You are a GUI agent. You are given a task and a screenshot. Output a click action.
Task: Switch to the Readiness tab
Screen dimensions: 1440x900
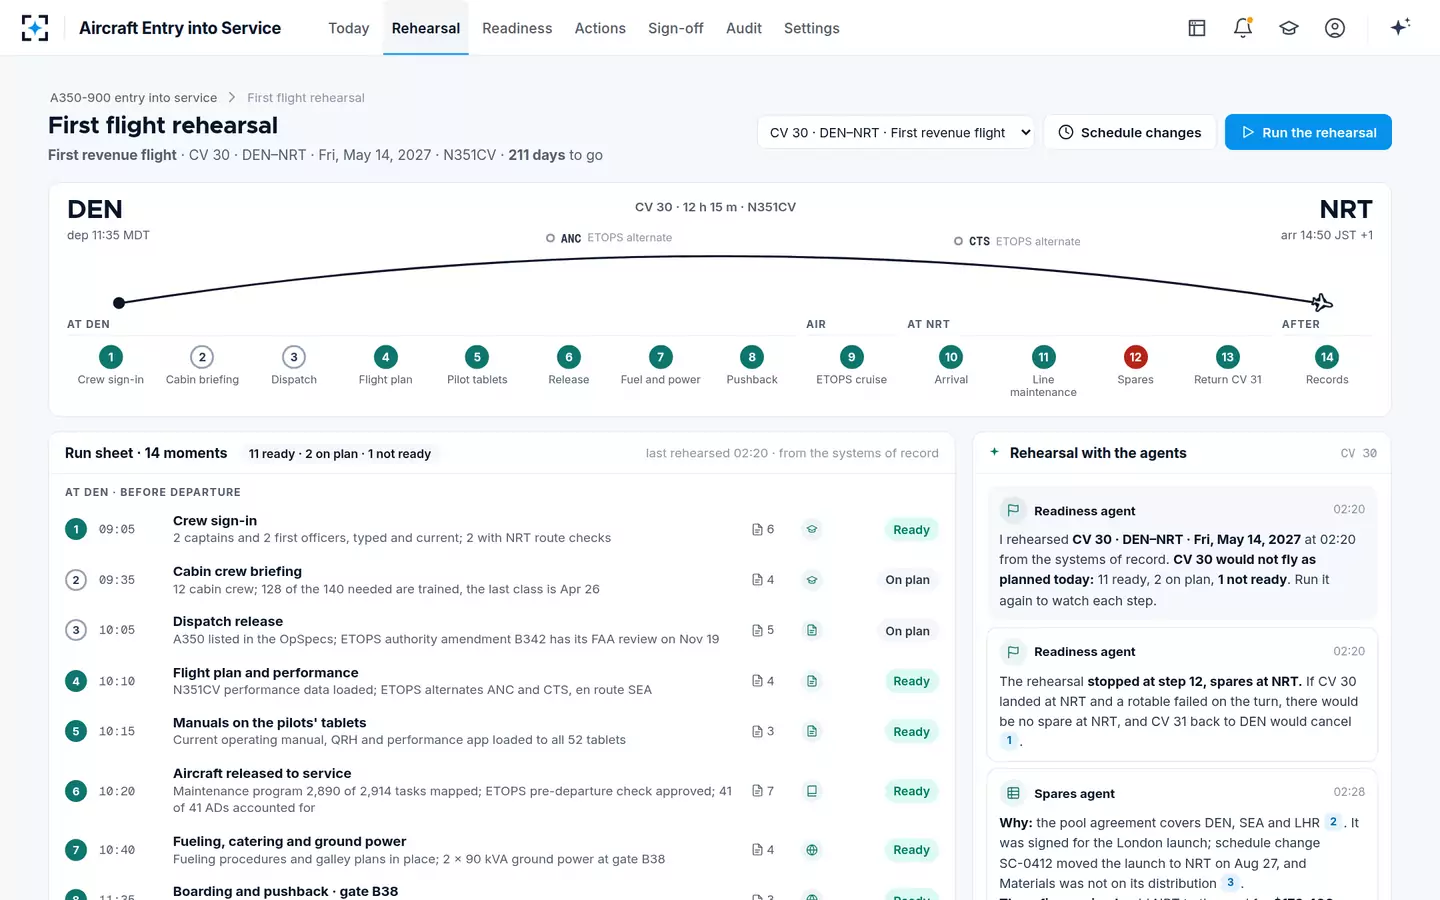(517, 28)
